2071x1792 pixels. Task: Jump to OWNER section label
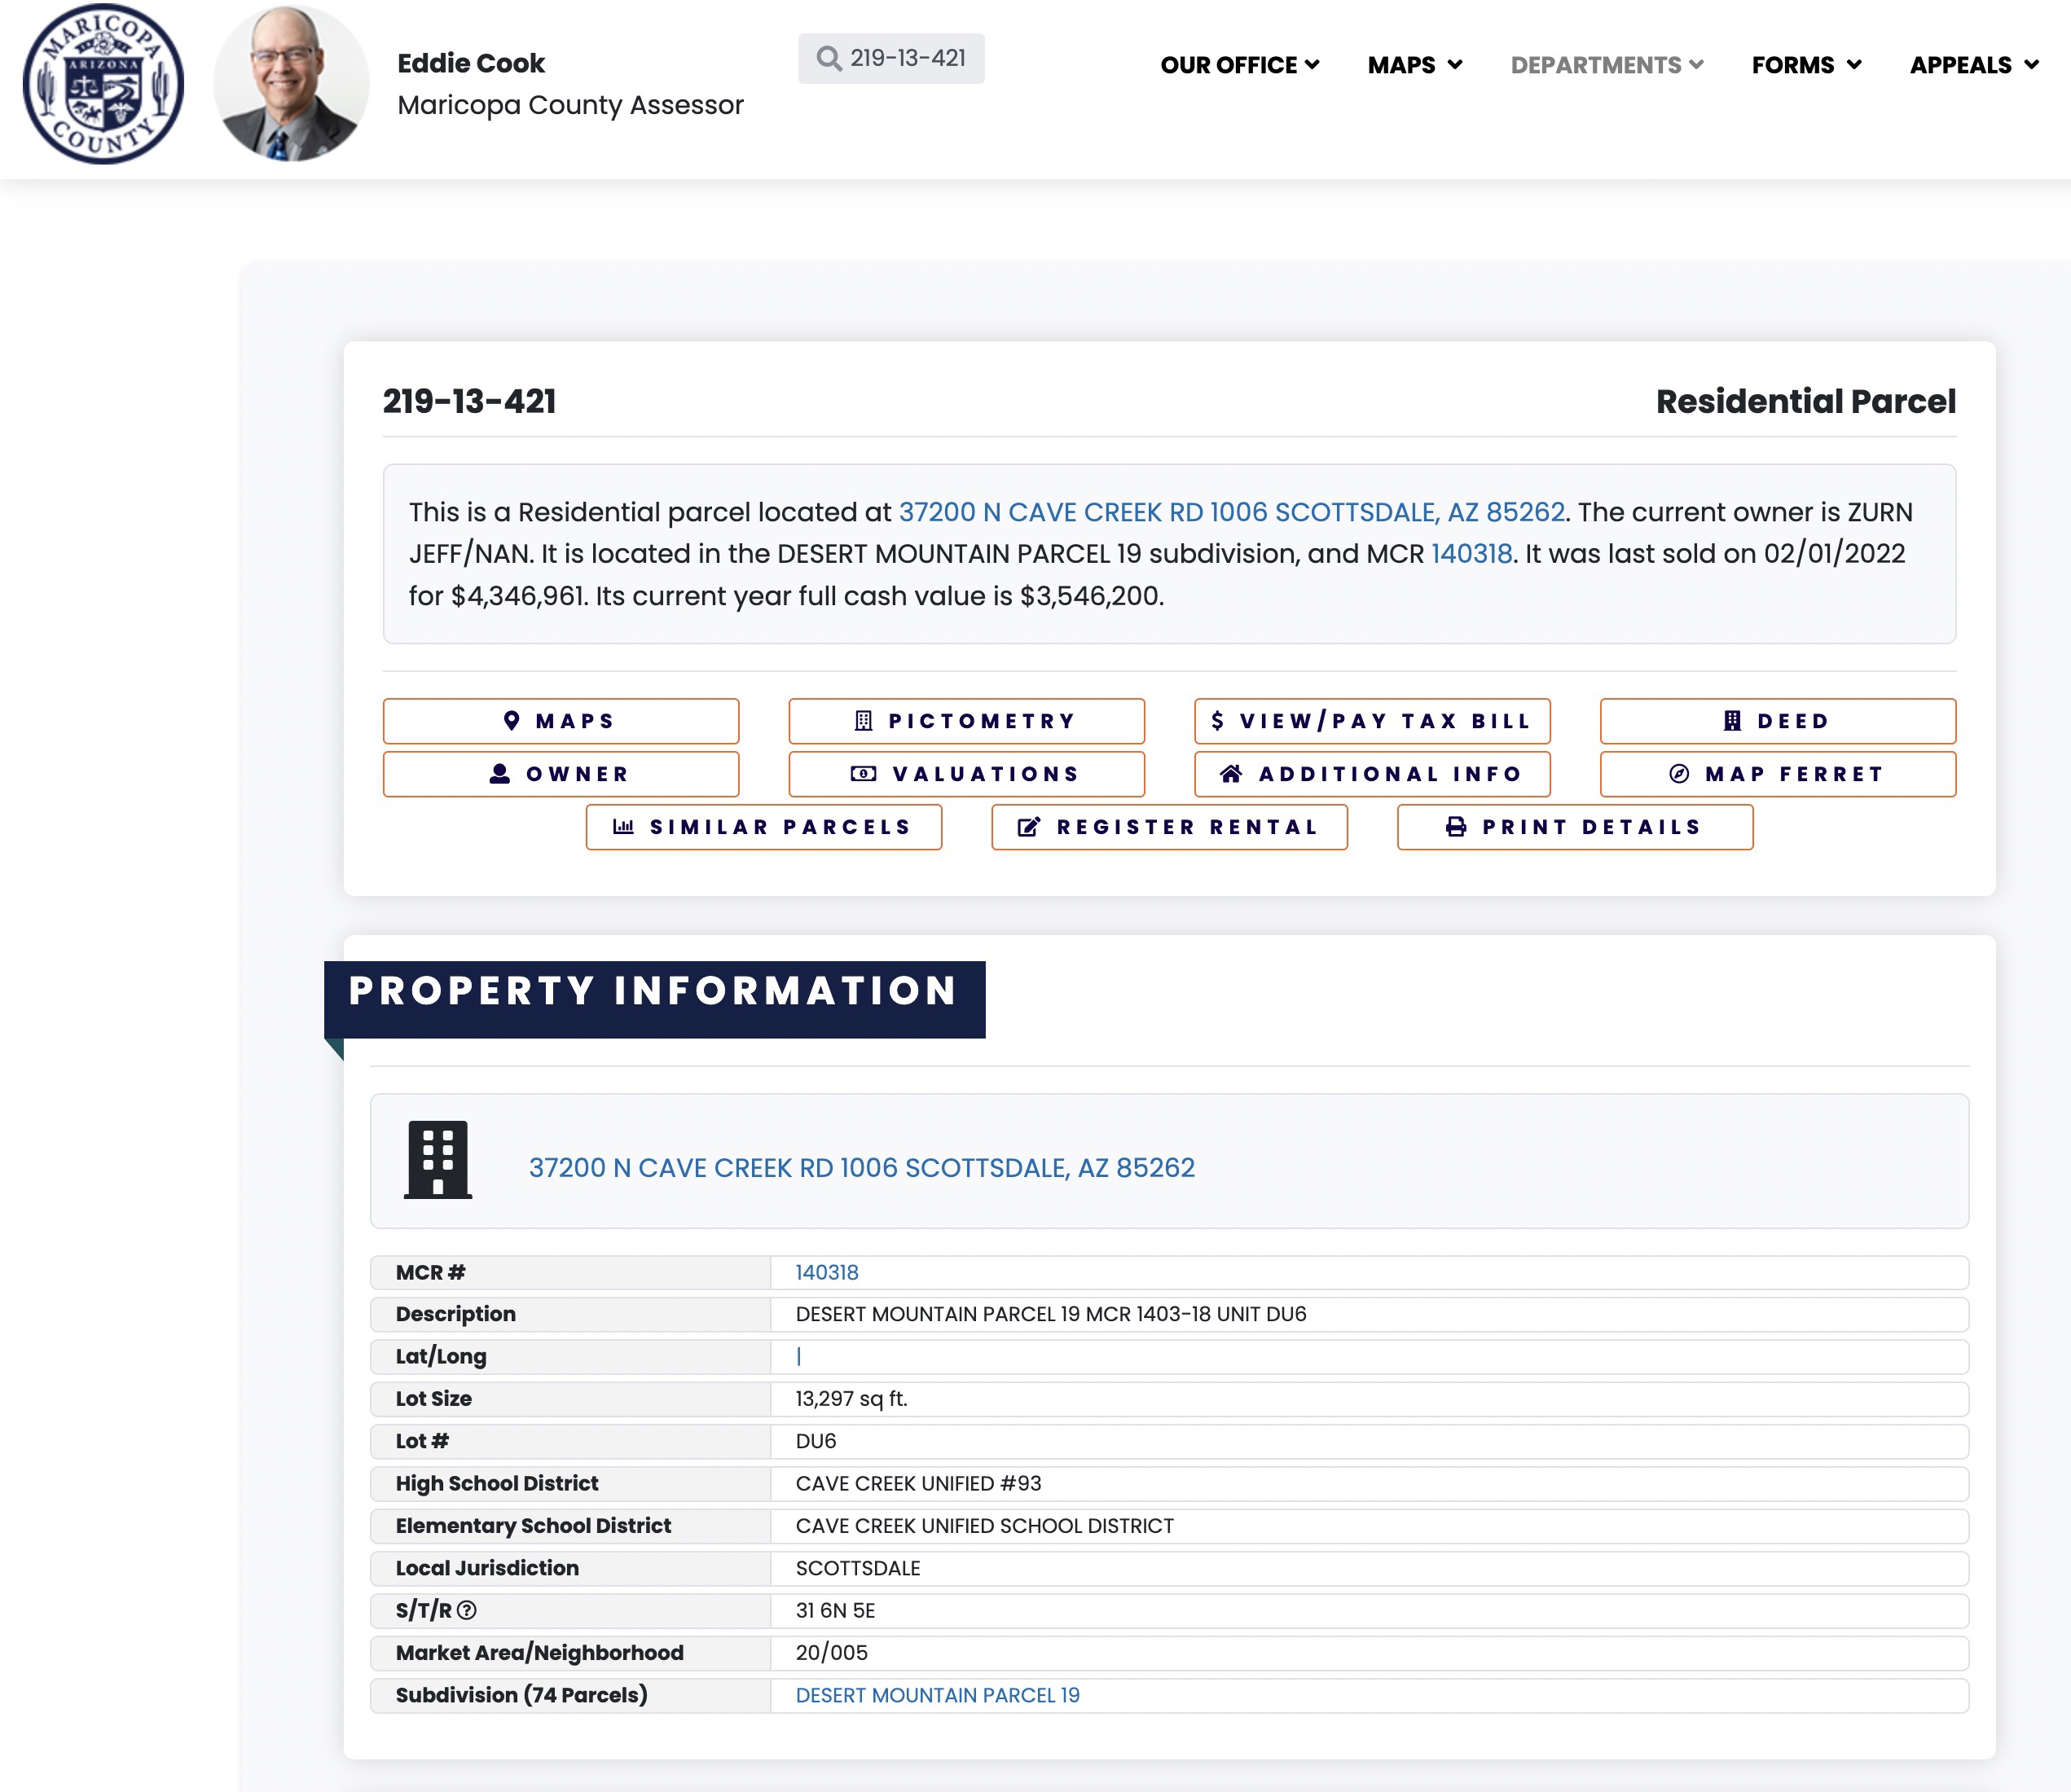tap(577, 774)
